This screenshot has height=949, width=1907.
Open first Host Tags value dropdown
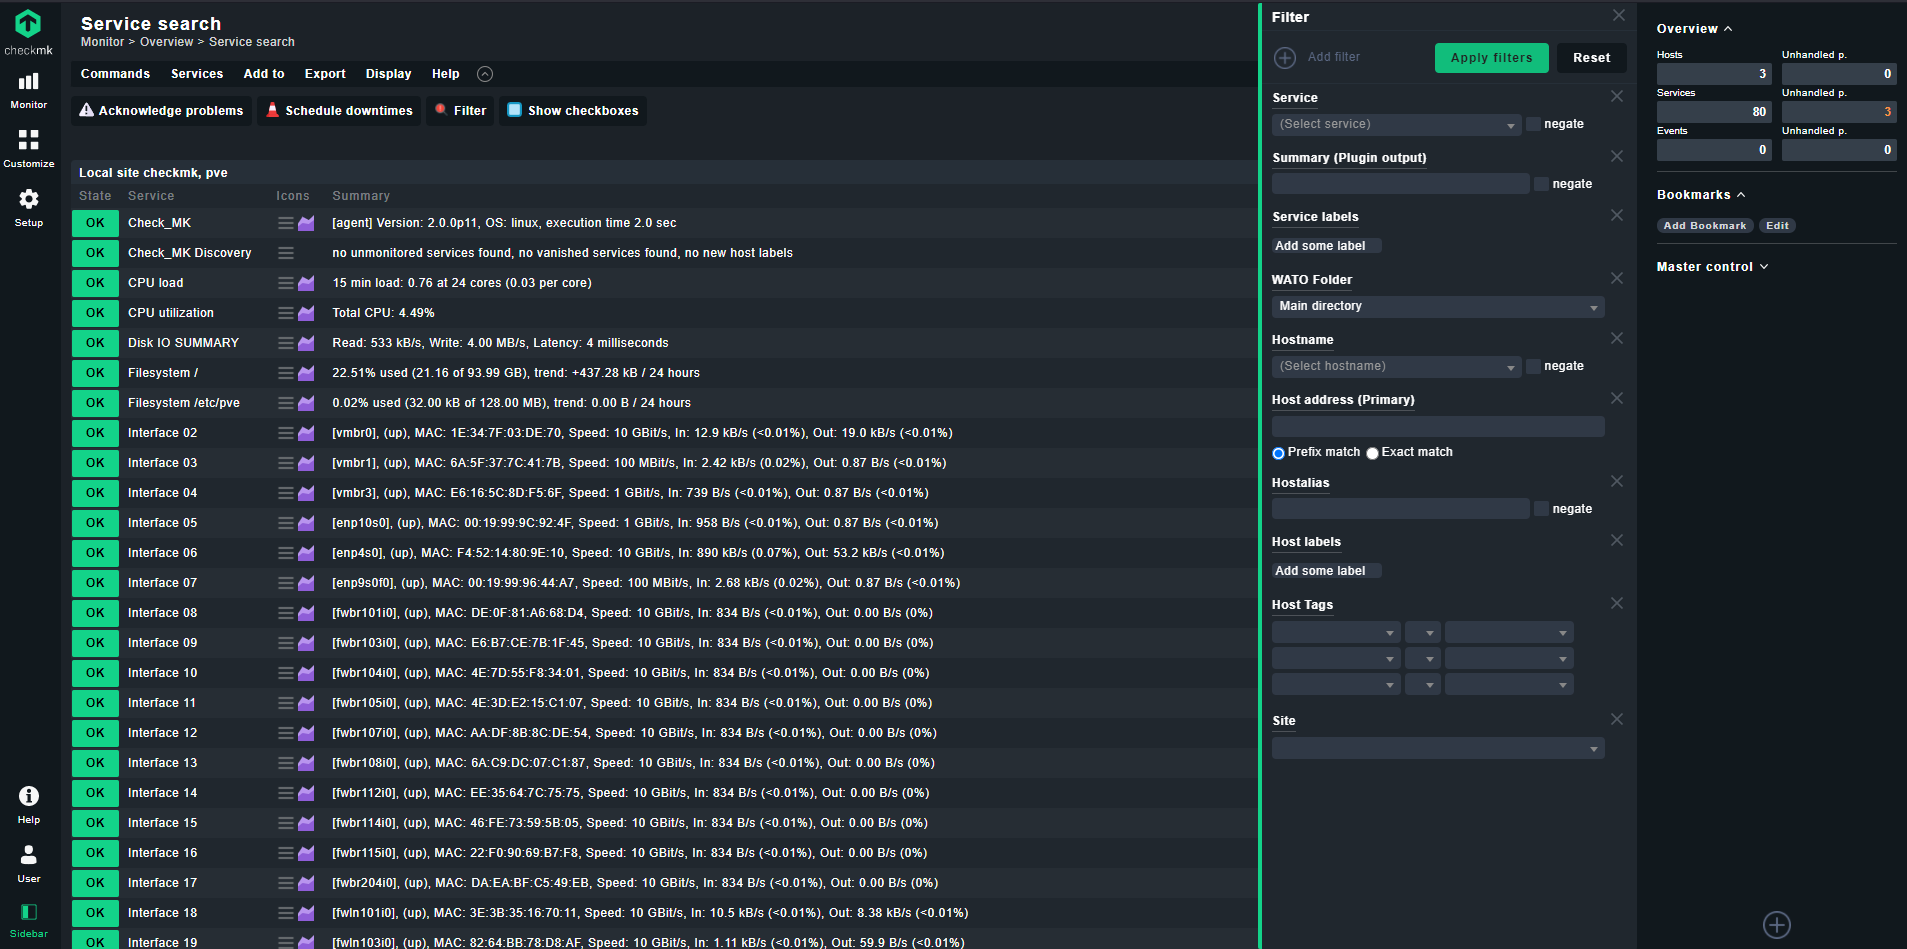point(1509,632)
